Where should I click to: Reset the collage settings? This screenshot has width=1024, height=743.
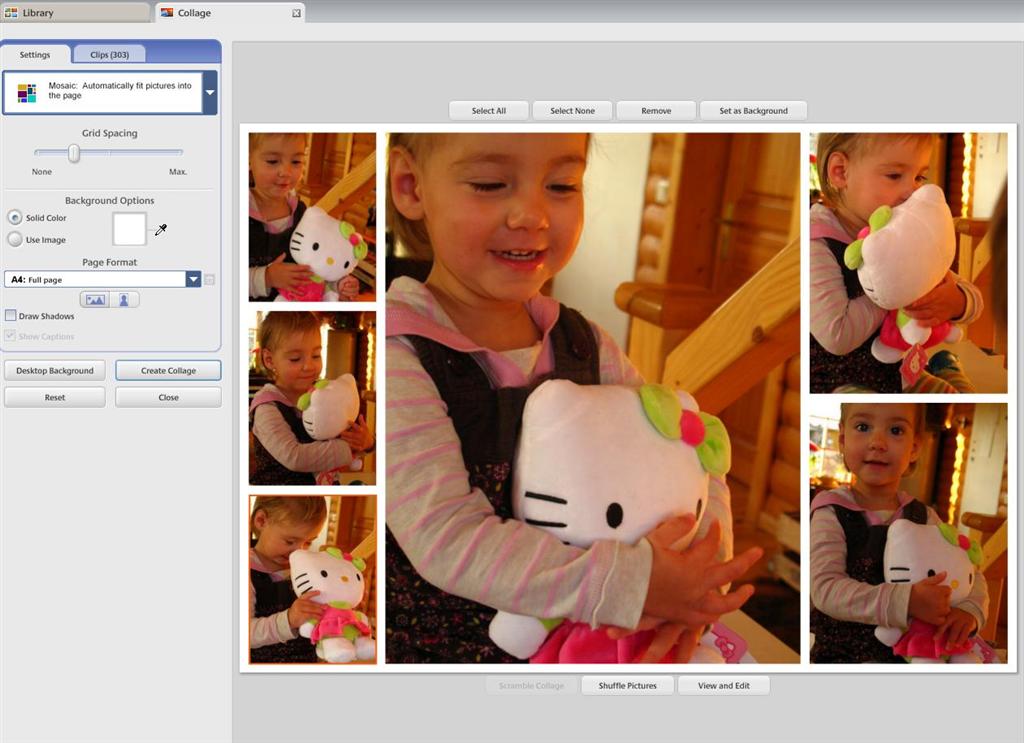click(x=55, y=397)
